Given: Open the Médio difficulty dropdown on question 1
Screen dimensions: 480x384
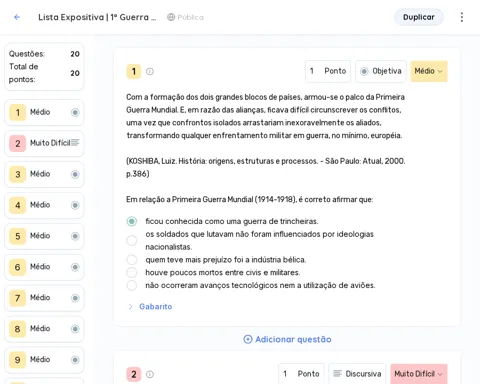Looking at the screenshot, I should click(x=429, y=71).
